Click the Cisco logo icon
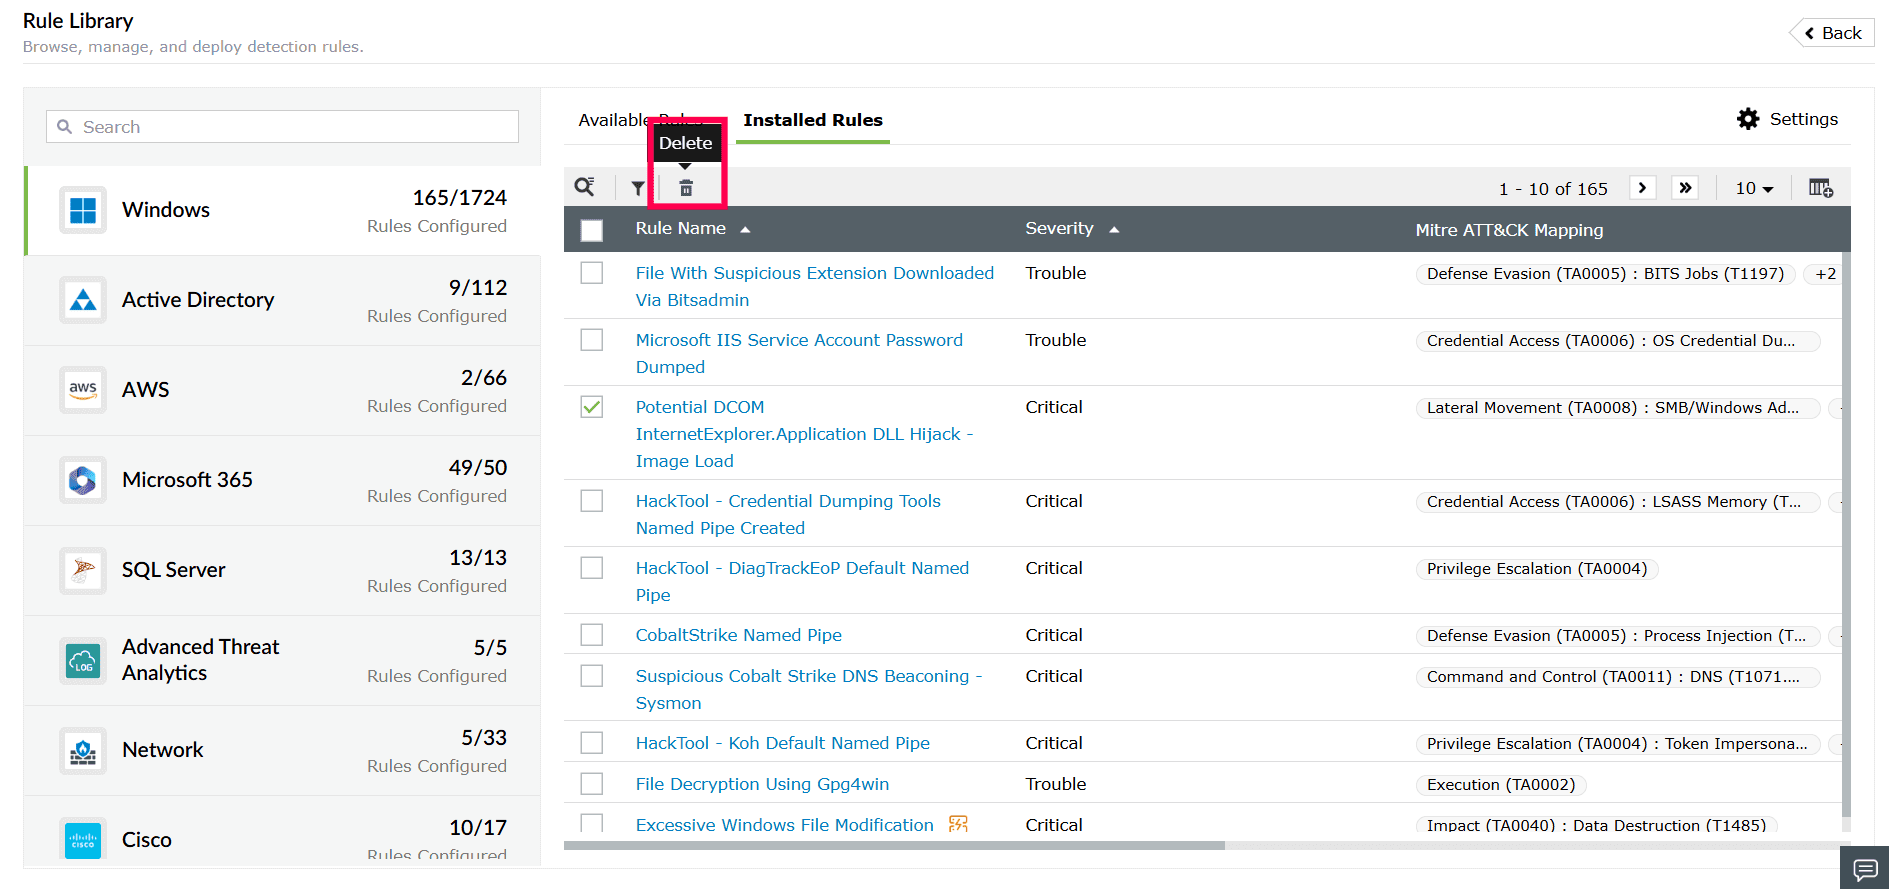Screen dimensions: 1889x889 (x=83, y=840)
